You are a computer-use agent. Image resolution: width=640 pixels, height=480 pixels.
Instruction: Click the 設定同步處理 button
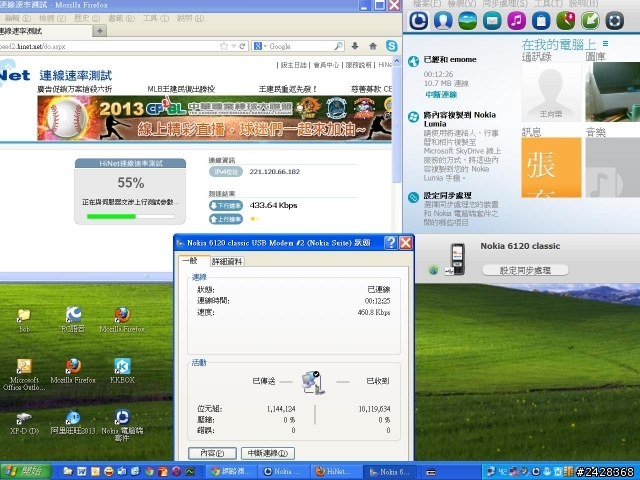(x=525, y=270)
